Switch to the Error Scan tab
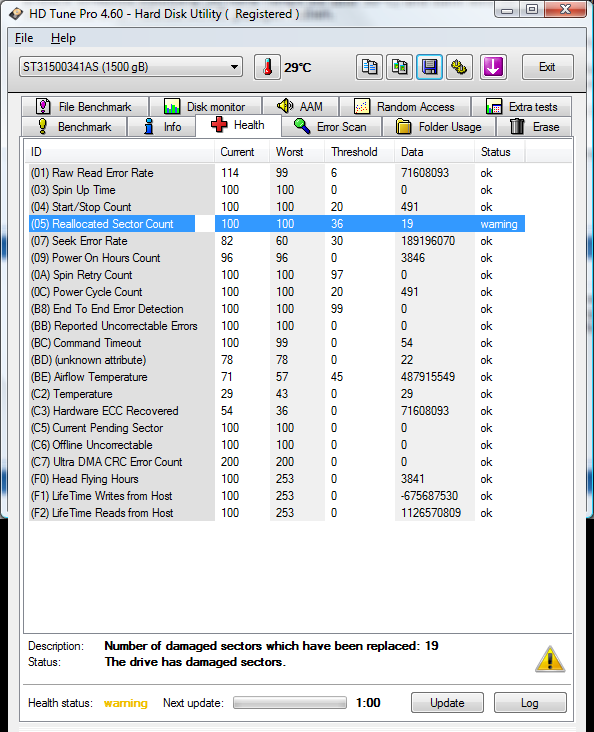 point(331,127)
